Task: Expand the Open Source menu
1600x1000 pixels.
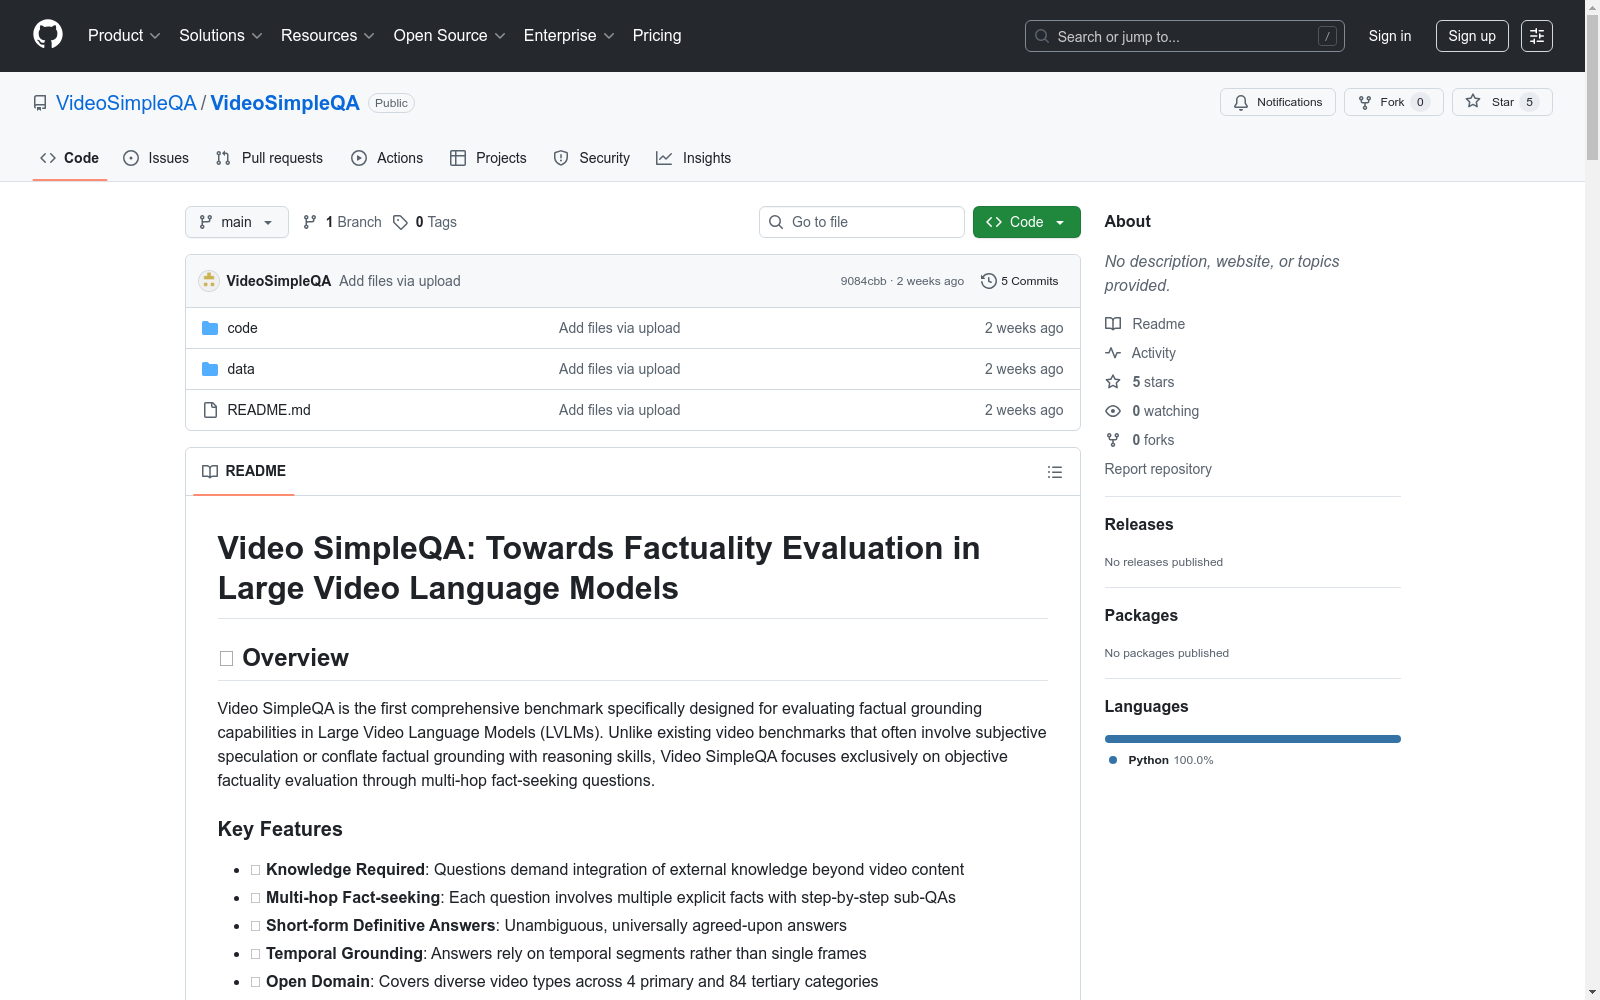Action: tap(449, 36)
